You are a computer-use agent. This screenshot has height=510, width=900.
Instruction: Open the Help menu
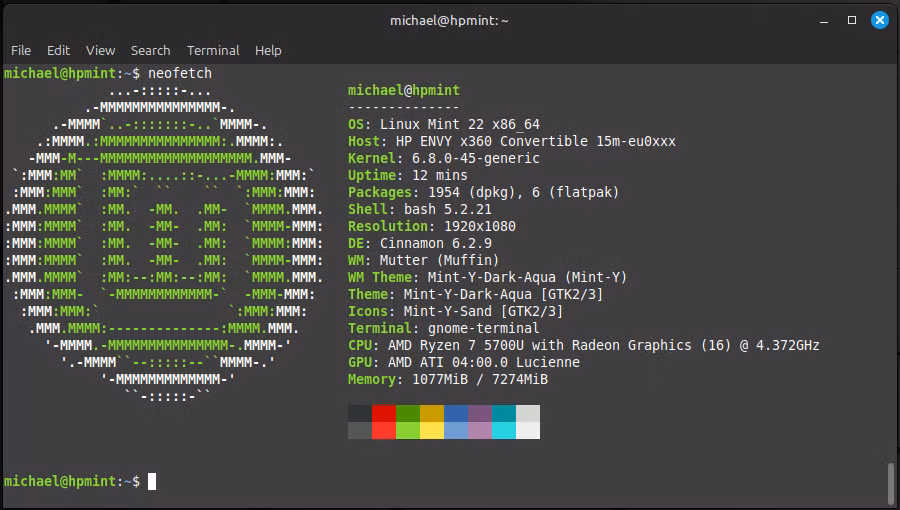pos(268,50)
